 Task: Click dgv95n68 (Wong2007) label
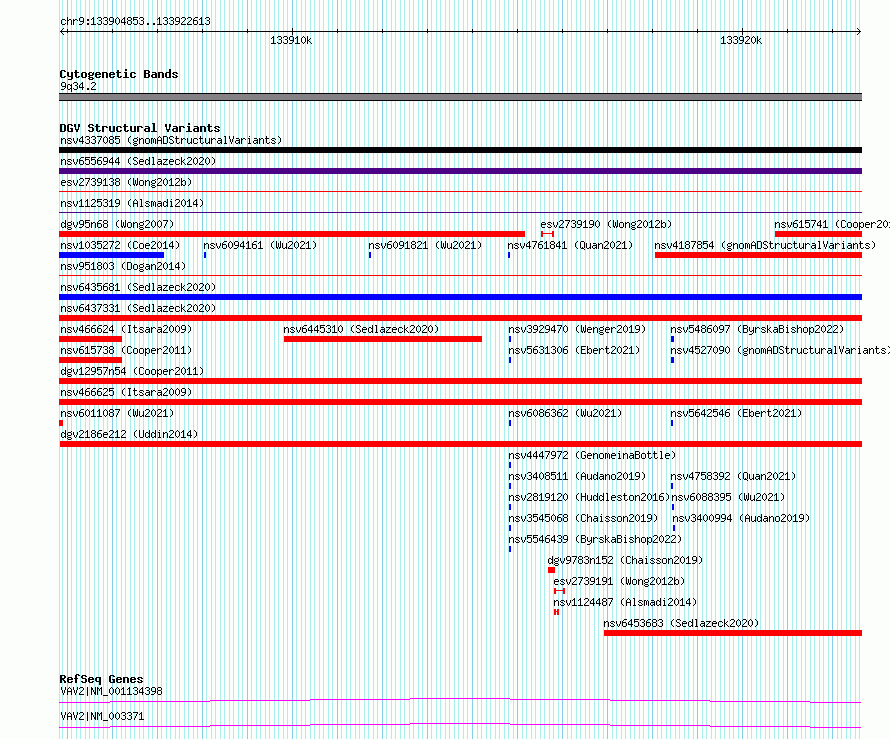(117, 224)
